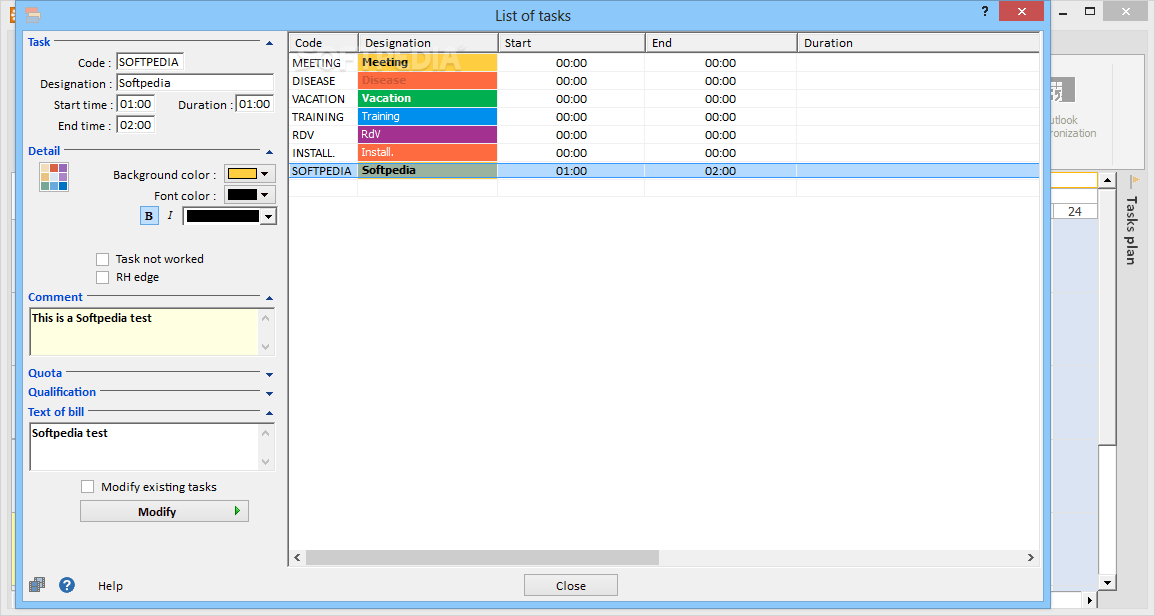Click the 24 cell in main window
This screenshot has height=616, width=1155.
coord(1075,211)
